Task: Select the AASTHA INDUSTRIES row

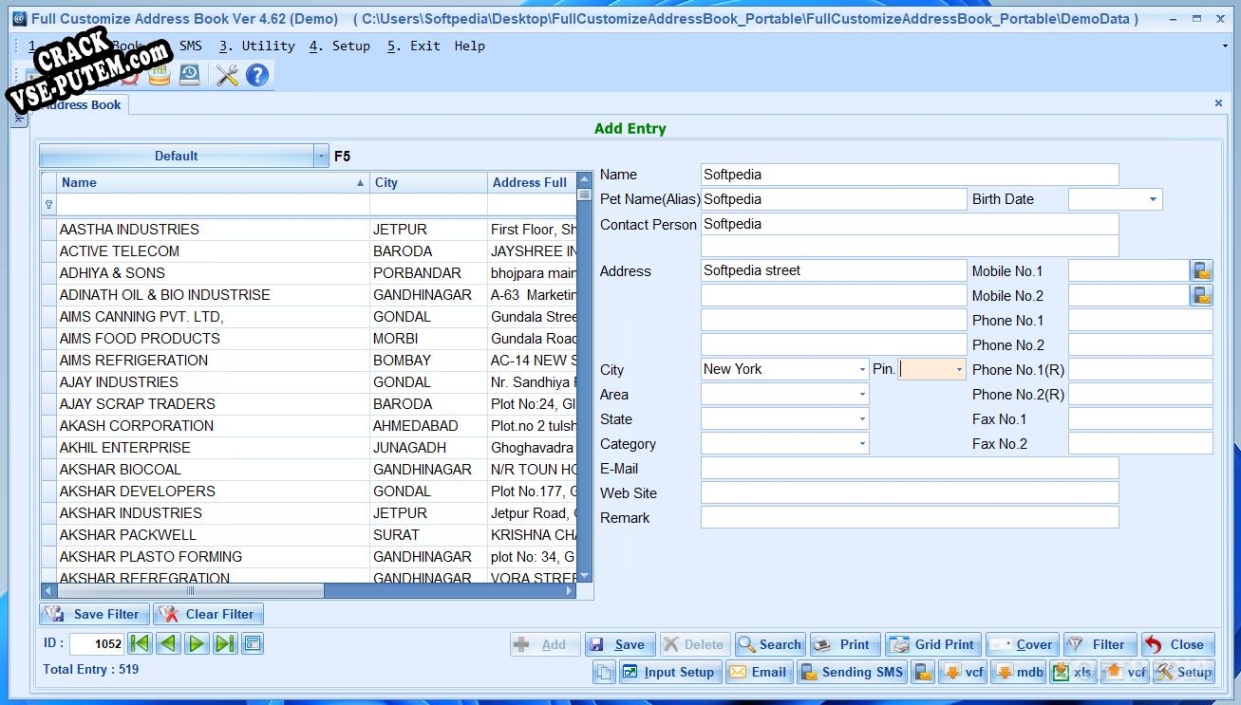Action: 309,229
